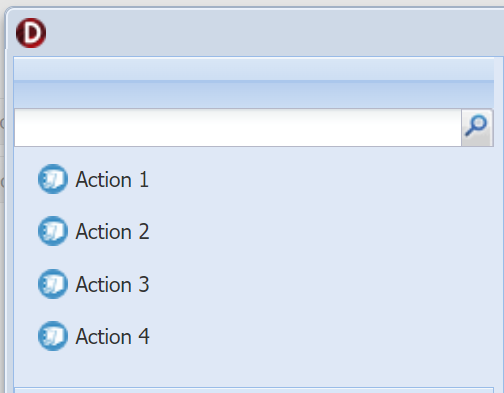The image size is (504, 393).
Task: Select the blue icon beside Action 1
Action: coord(53,179)
